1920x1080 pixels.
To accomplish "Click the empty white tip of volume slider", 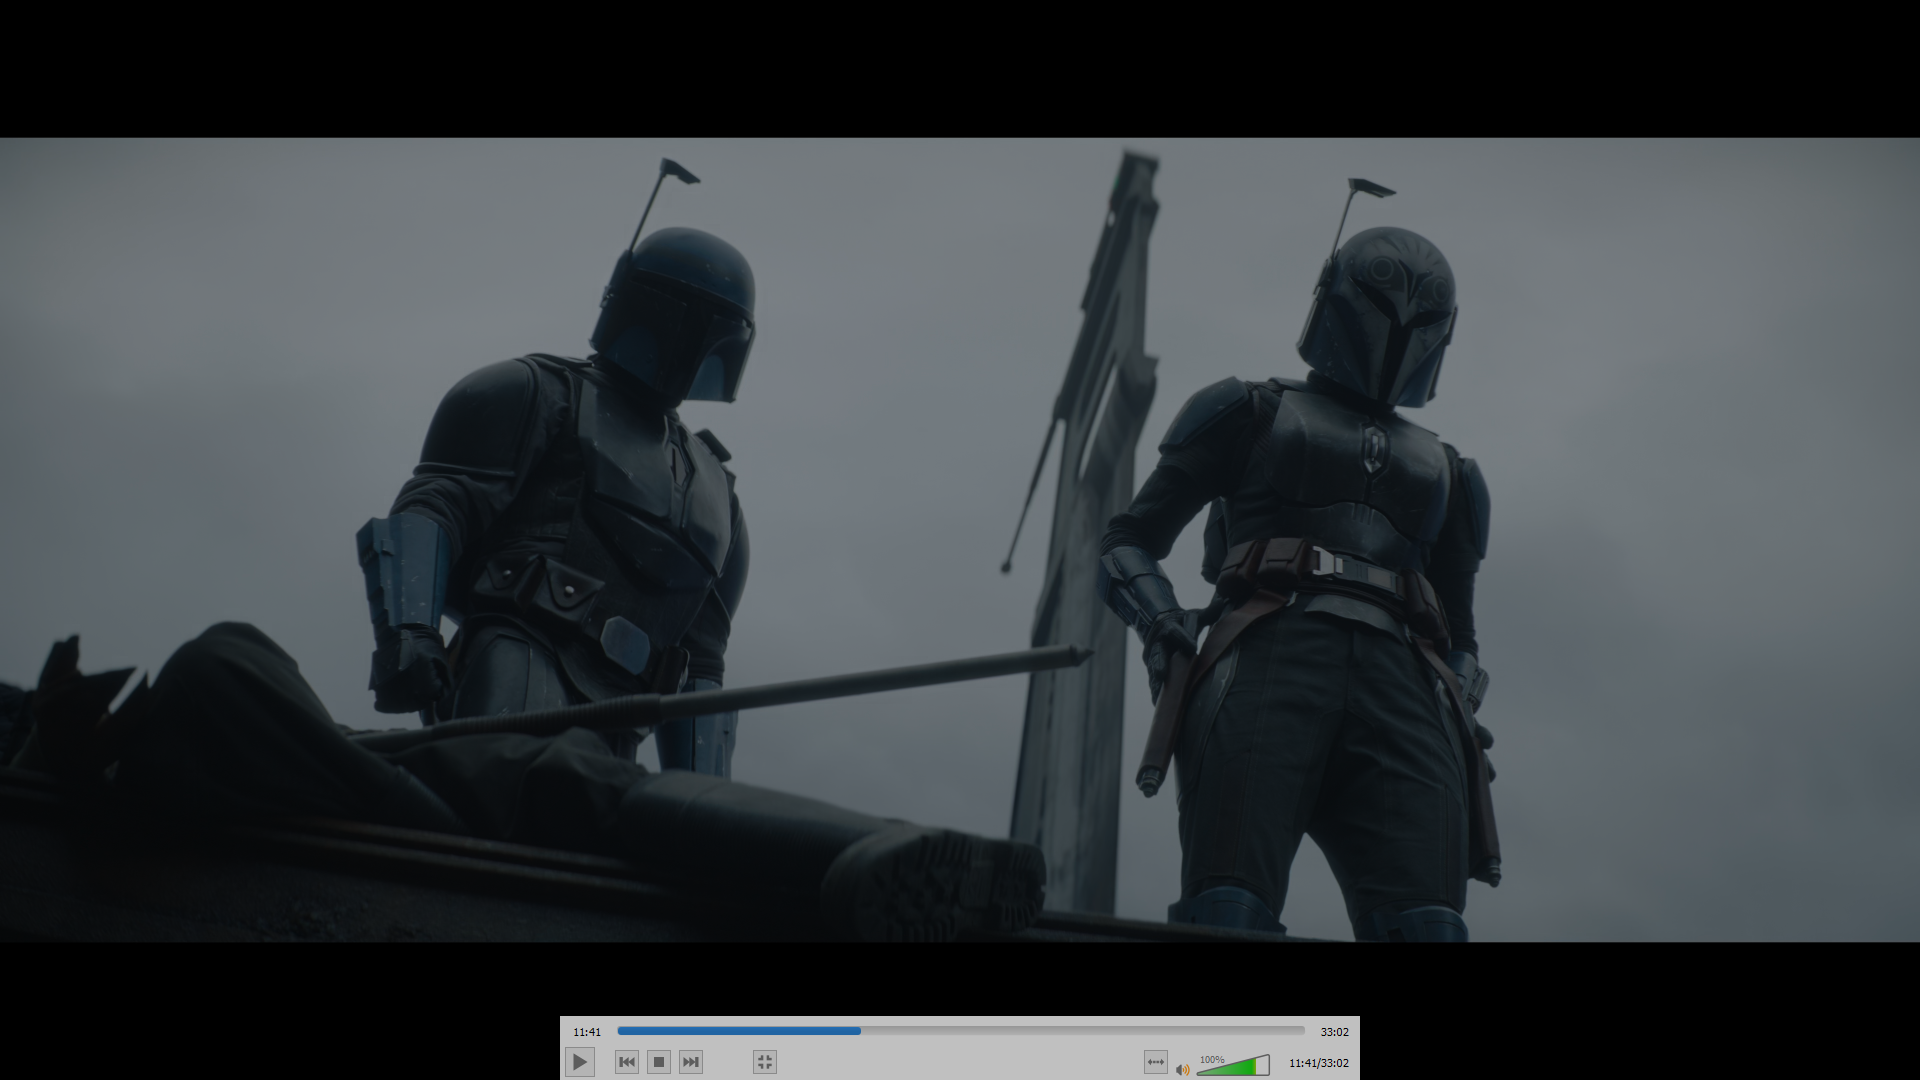I will tap(1263, 1066).
